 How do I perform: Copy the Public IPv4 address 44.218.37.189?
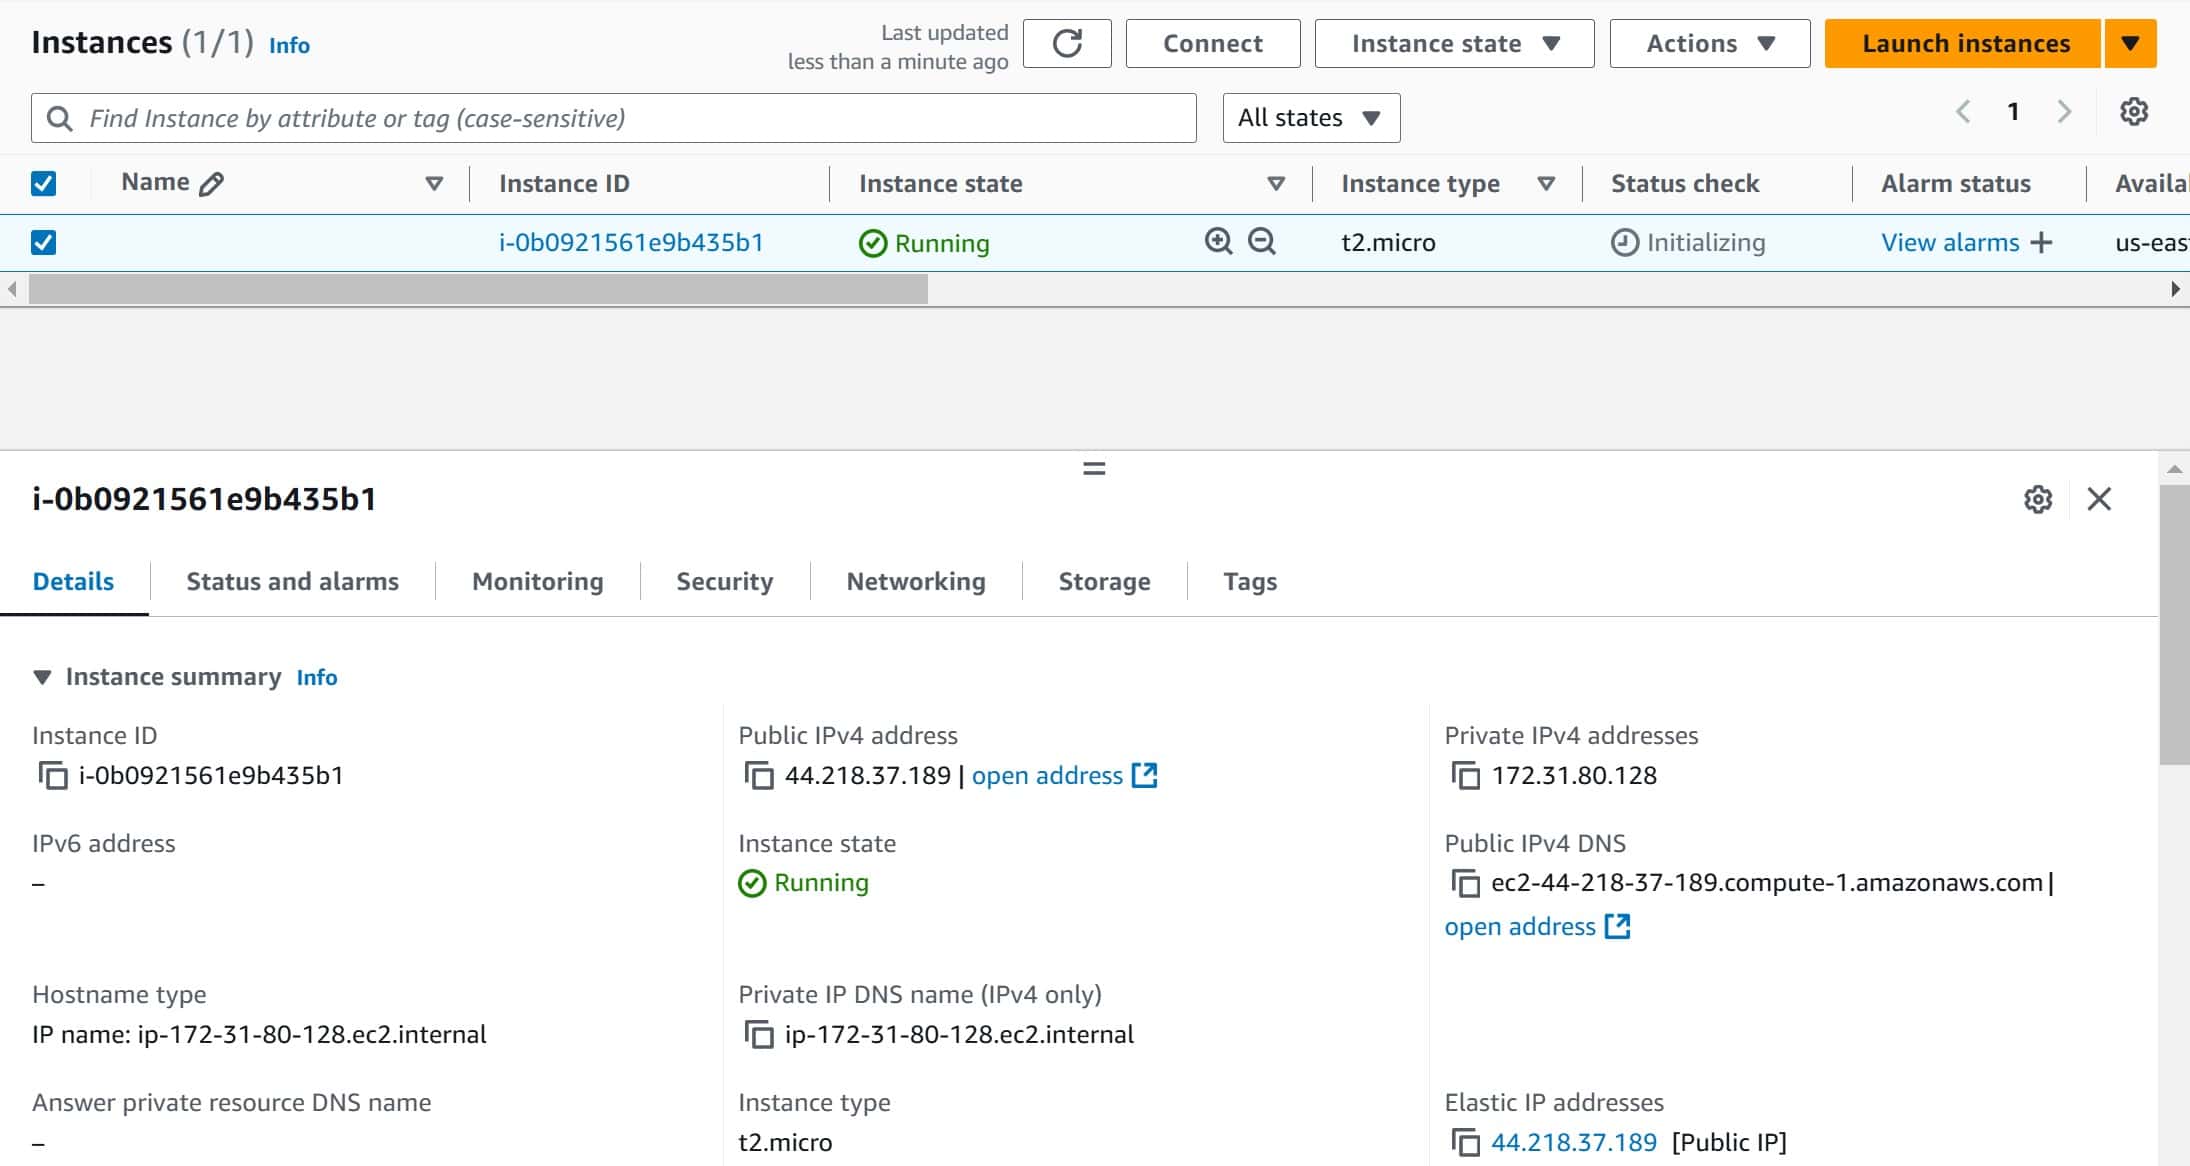[x=760, y=775]
